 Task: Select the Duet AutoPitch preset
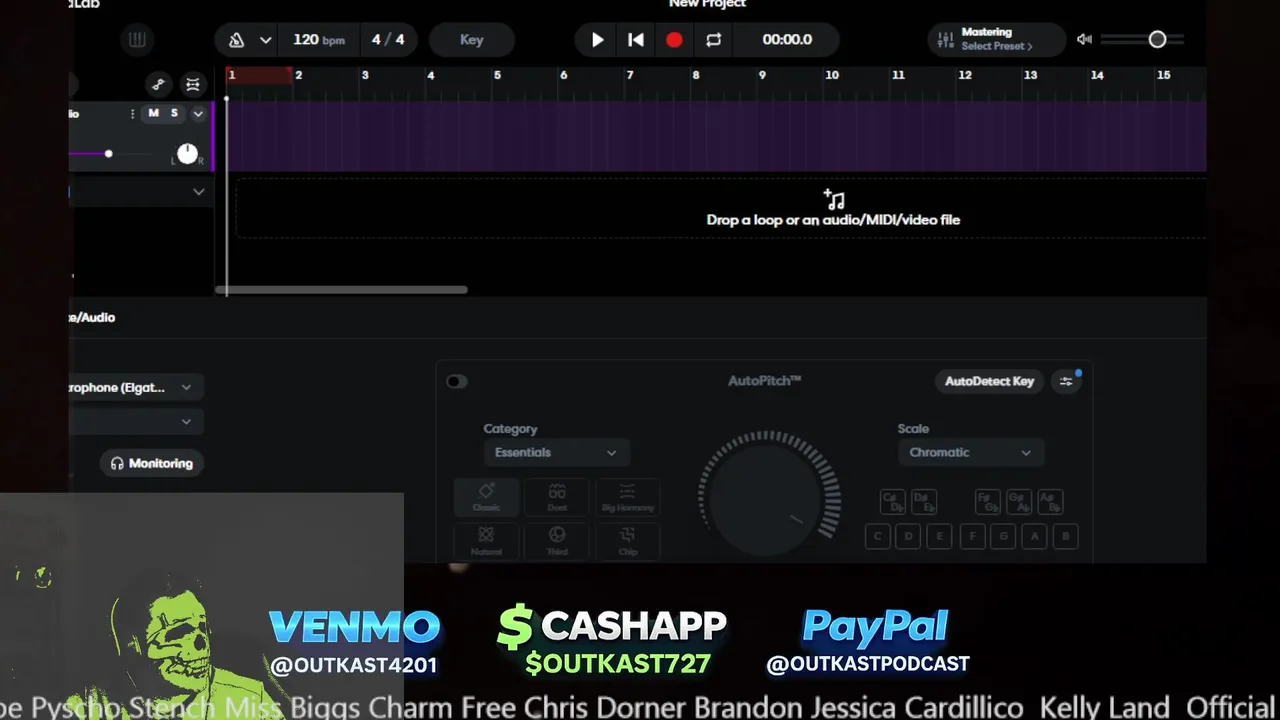[x=557, y=497]
